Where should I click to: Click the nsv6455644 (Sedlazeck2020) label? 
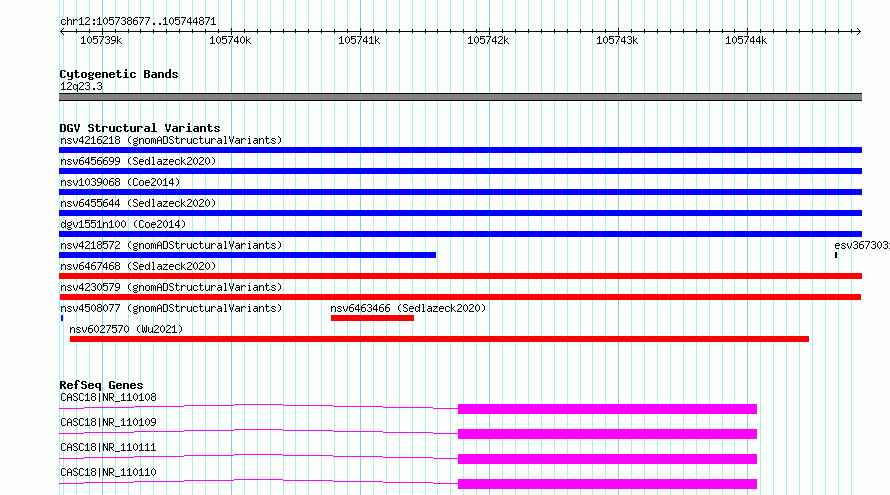(138, 203)
